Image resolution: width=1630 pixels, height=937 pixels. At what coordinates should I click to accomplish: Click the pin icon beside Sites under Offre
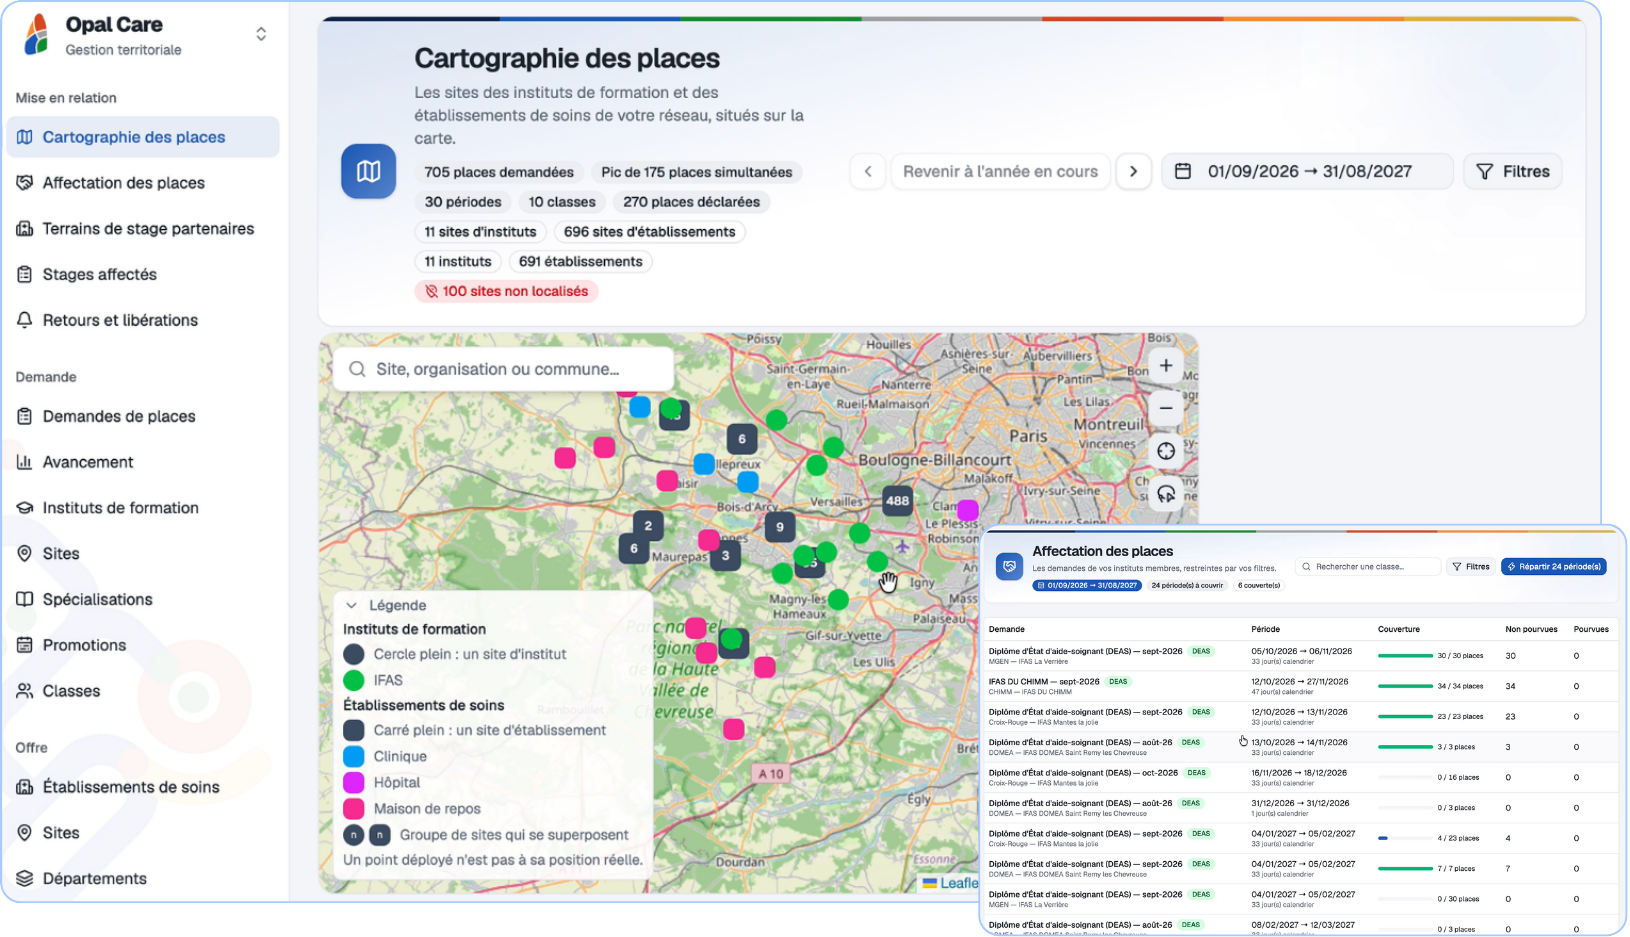tap(25, 832)
